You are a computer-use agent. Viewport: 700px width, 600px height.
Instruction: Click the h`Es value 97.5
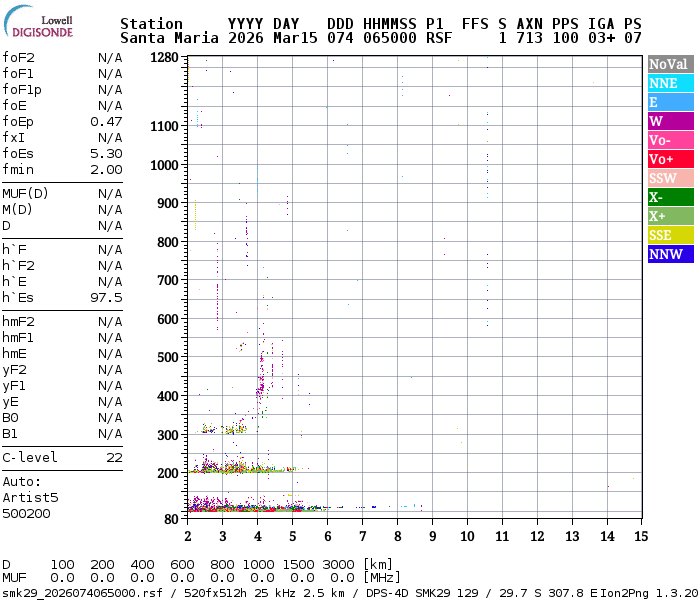click(106, 298)
